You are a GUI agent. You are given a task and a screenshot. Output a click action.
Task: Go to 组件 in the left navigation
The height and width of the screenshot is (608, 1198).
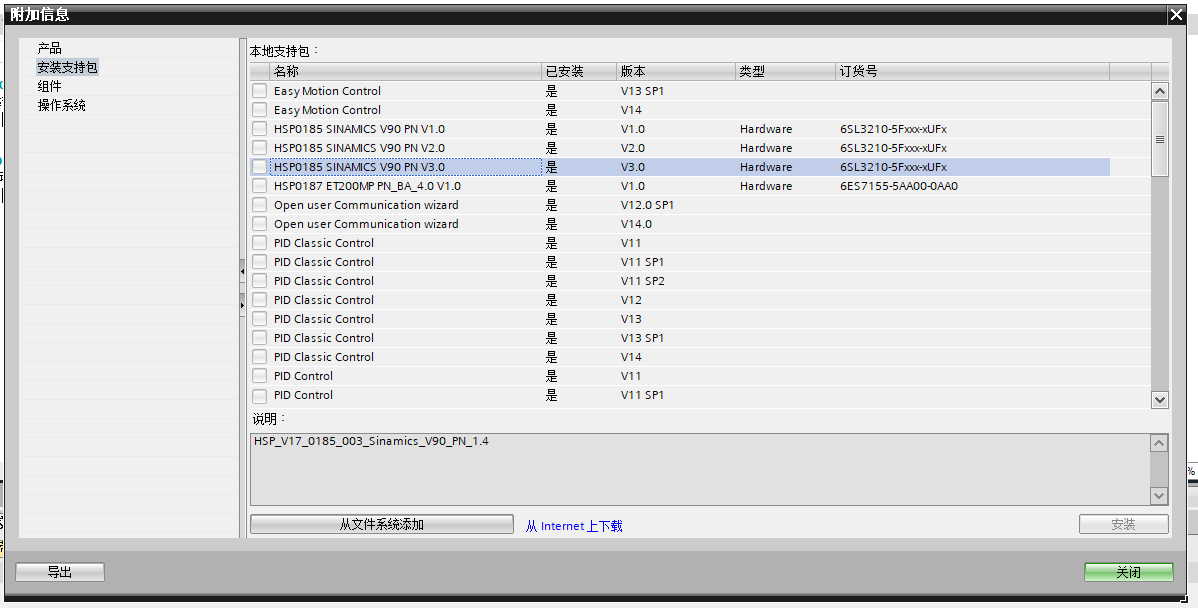[50, 86]
